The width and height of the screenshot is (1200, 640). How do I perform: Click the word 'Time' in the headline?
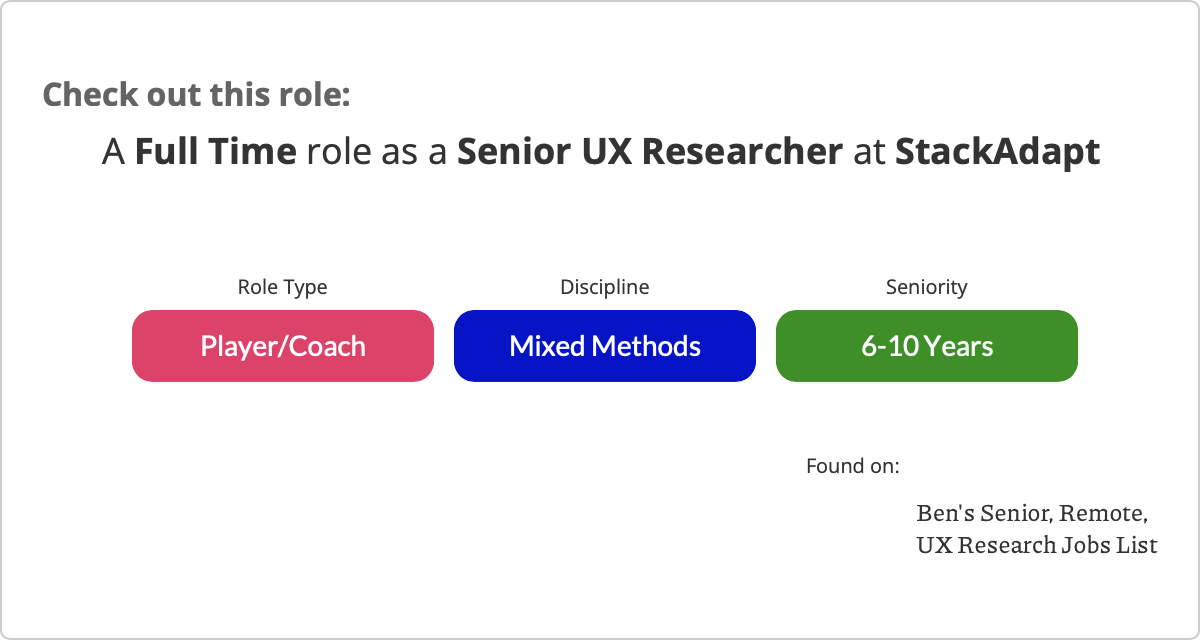(258, 152)
